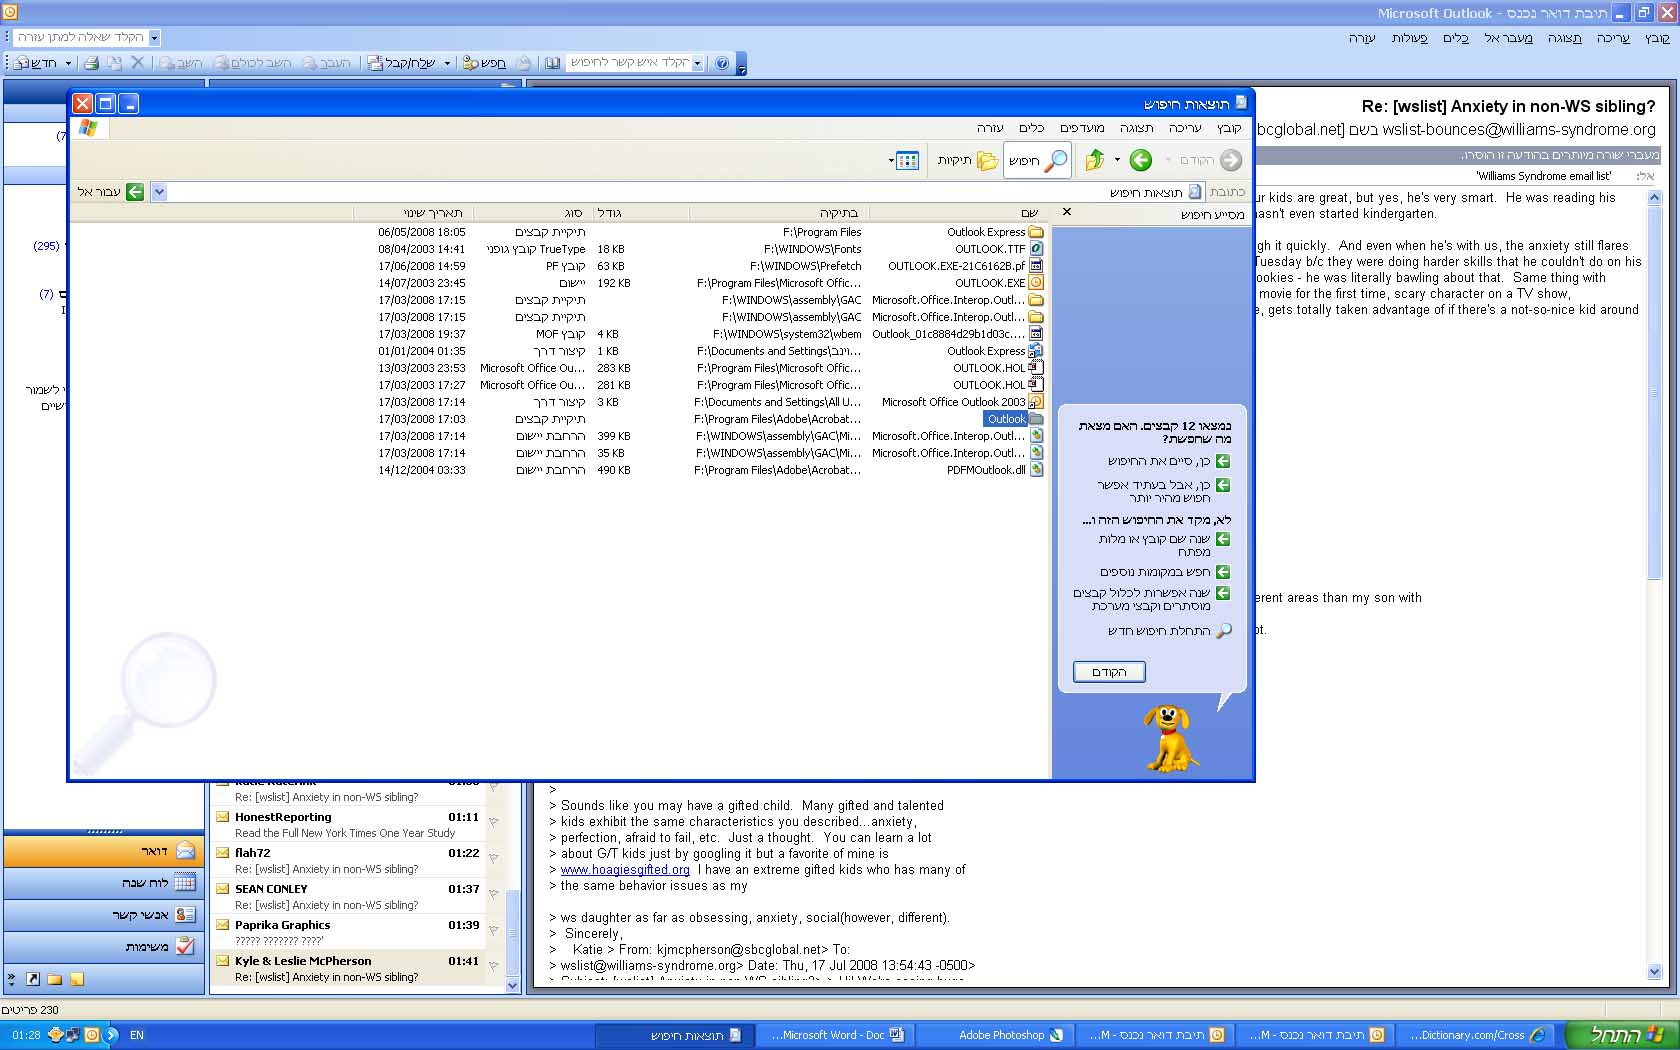
Task: Open the Tasks (משימות) pane
Action: (105, 946)
